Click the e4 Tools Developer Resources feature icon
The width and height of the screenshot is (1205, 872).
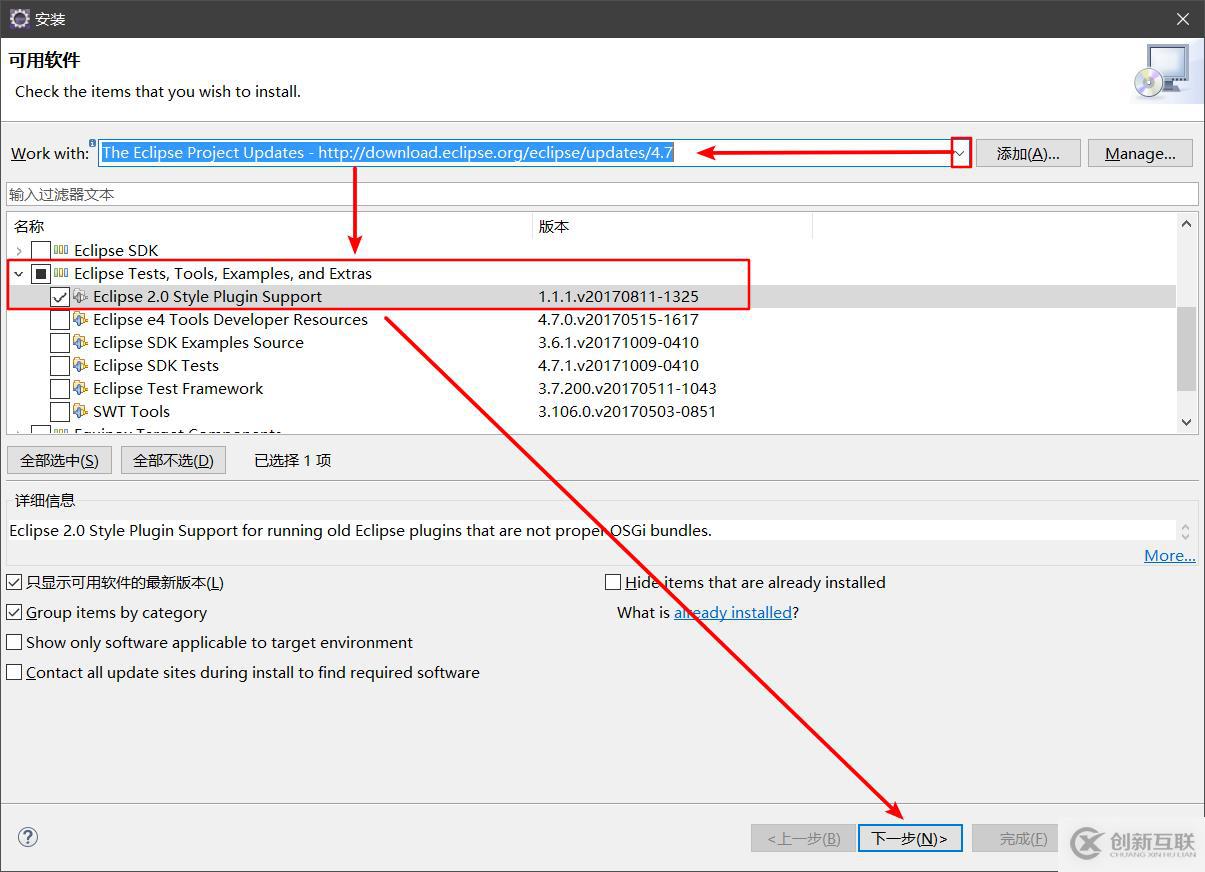[81, 319]
